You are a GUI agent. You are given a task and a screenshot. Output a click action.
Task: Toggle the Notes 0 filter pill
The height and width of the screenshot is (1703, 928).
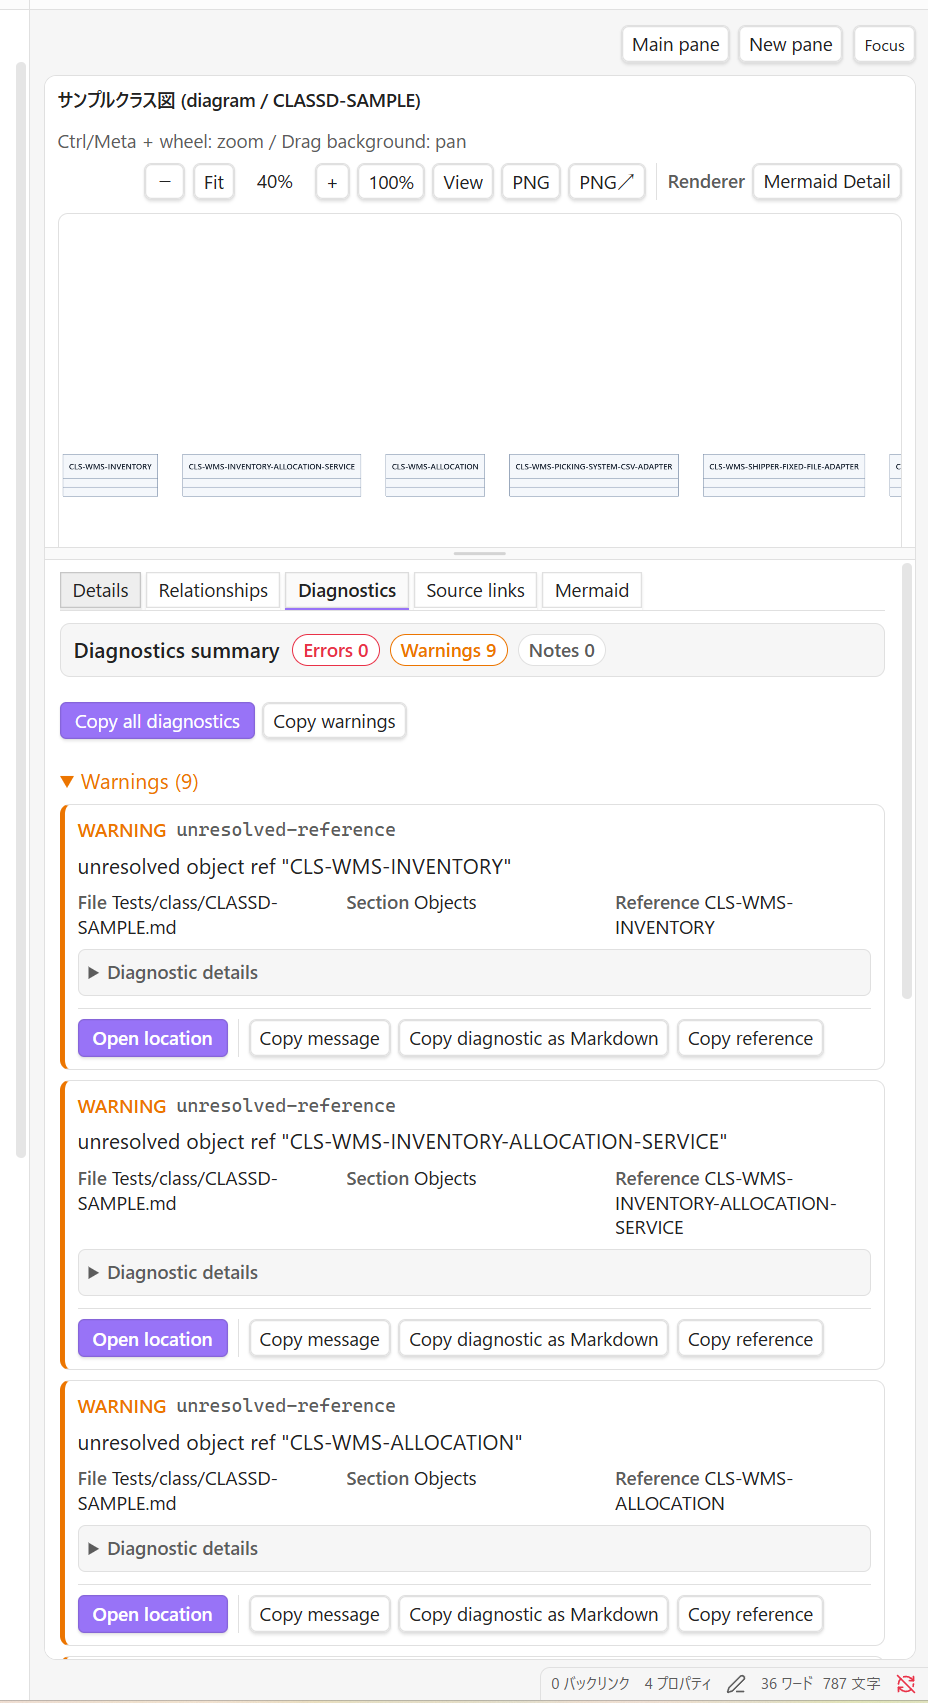pos(562,651)
